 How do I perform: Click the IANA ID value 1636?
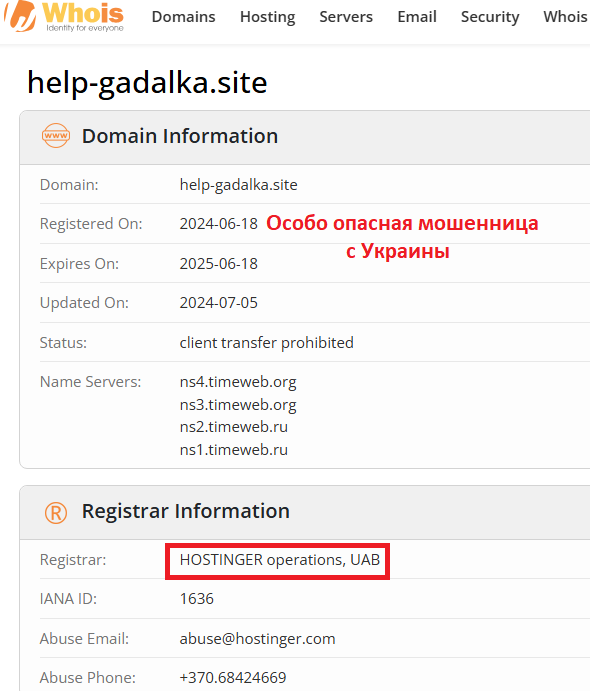(197, 599)
